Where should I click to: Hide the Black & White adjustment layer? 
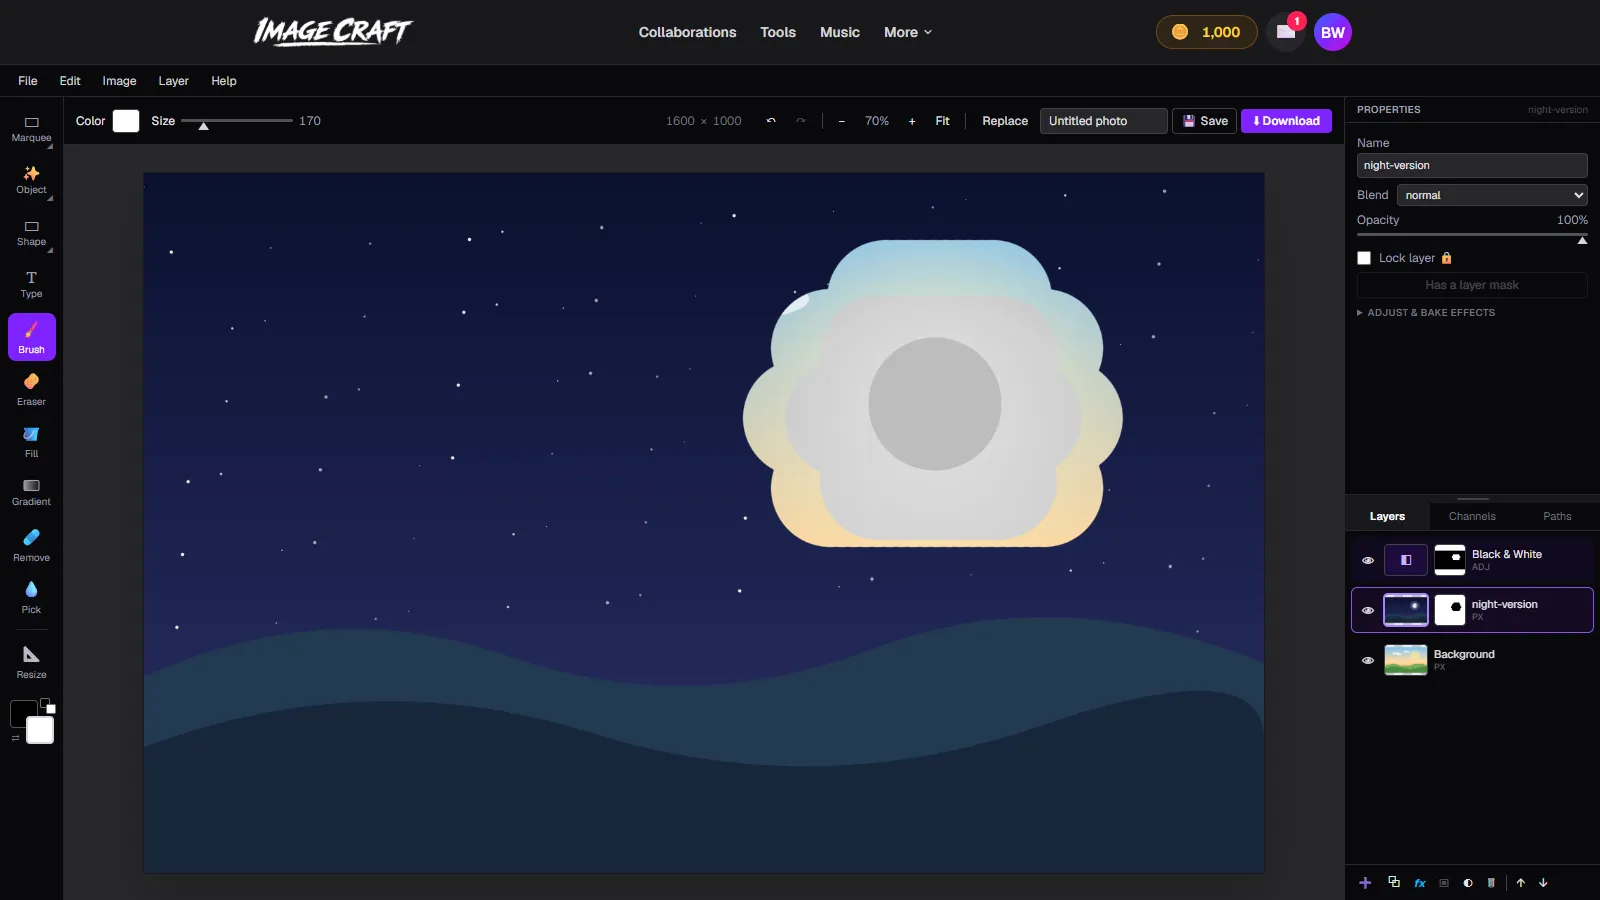[x=1368, y=560]
